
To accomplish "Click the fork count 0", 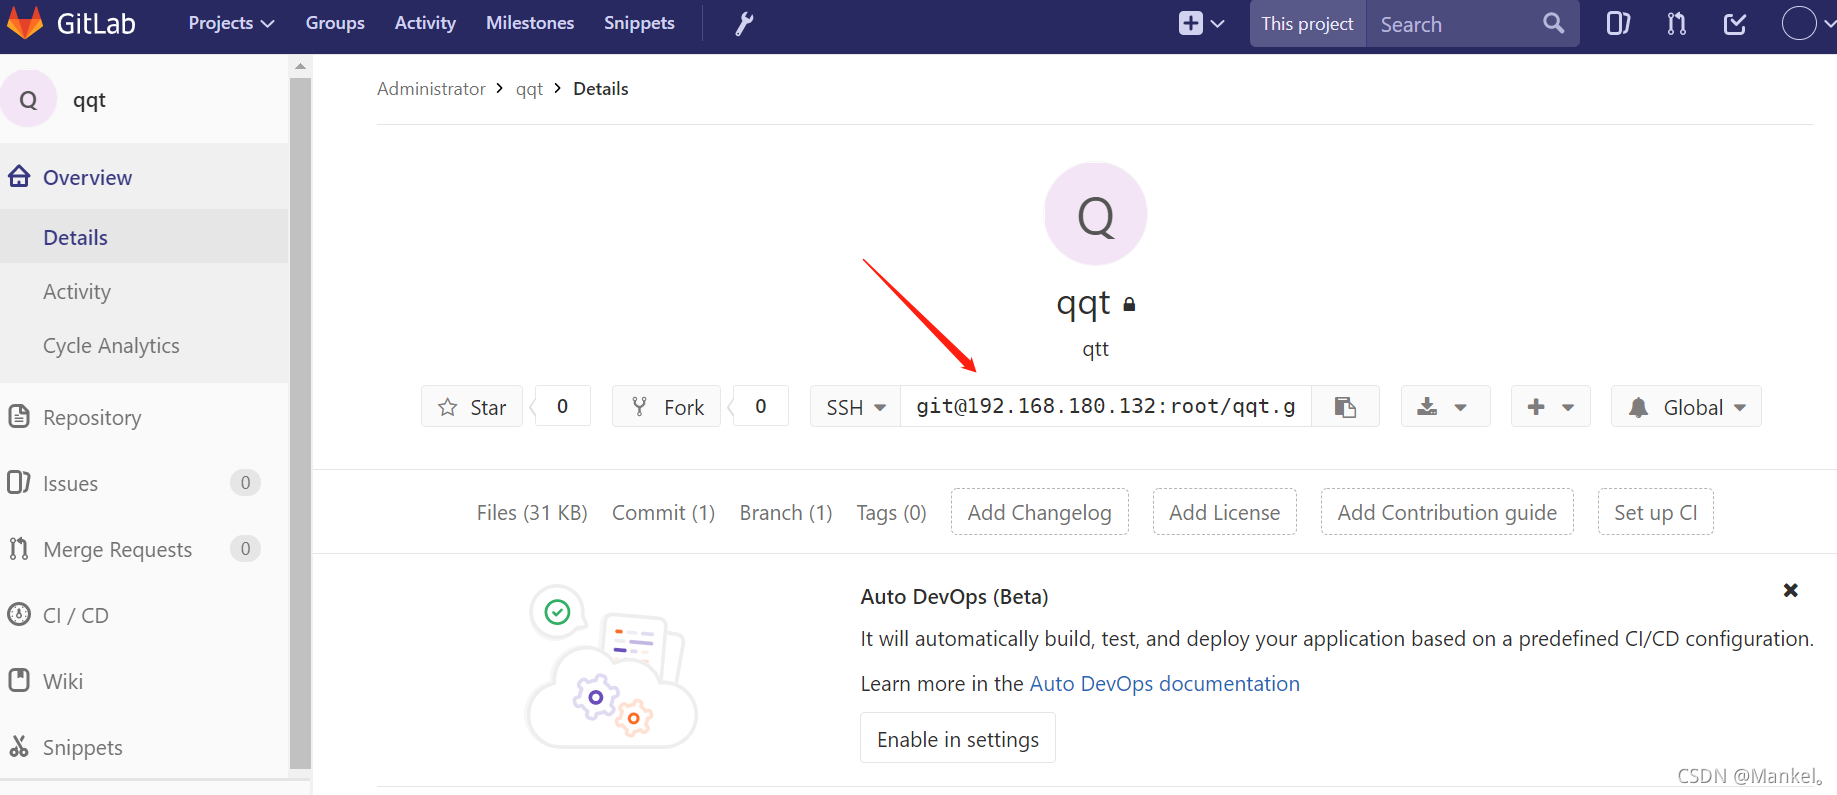I will click(761, 406).
